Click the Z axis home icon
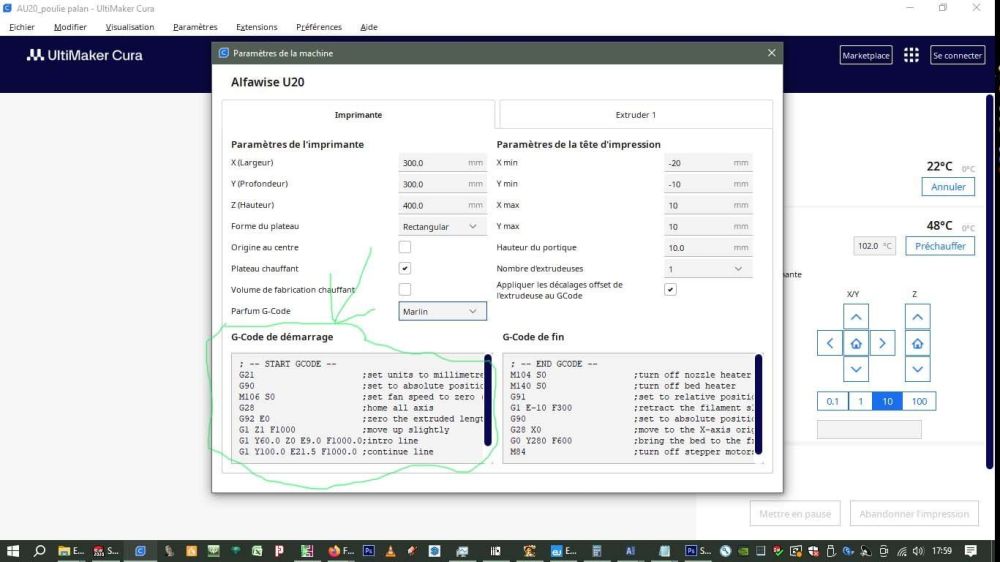 point(917,343)
